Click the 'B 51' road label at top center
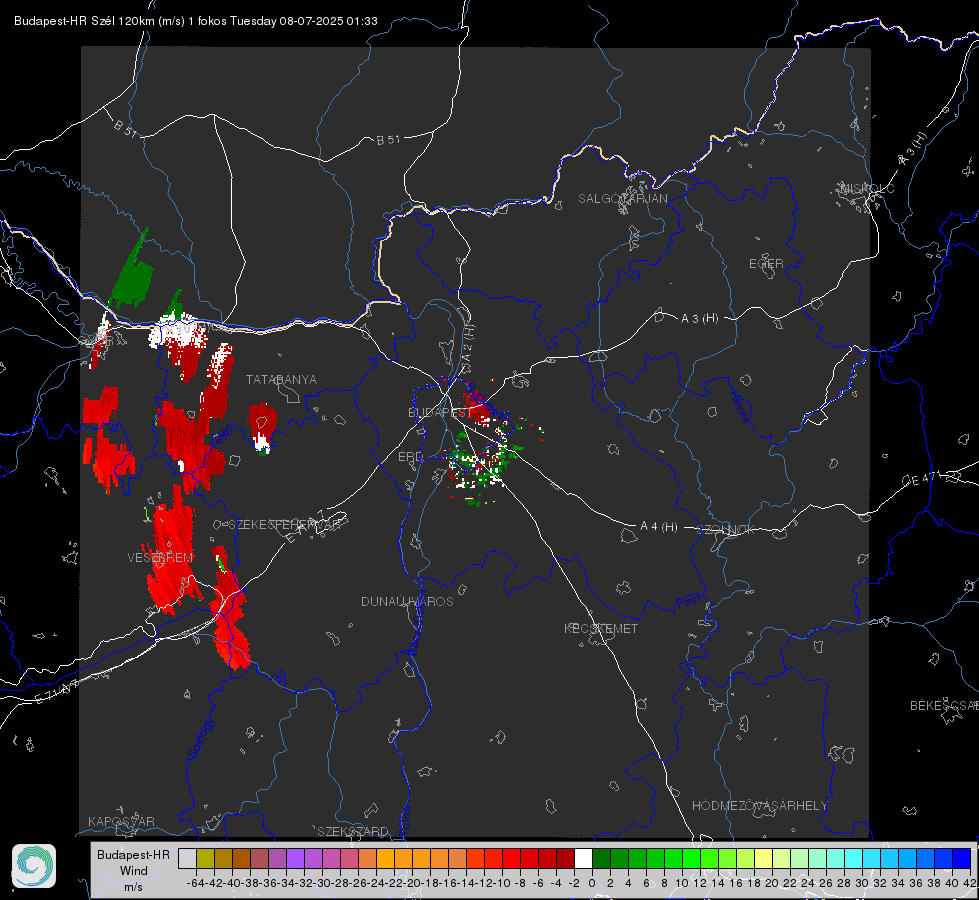This screenshot has height=900, width=979. pyautogui.click(x=388, y=140)
